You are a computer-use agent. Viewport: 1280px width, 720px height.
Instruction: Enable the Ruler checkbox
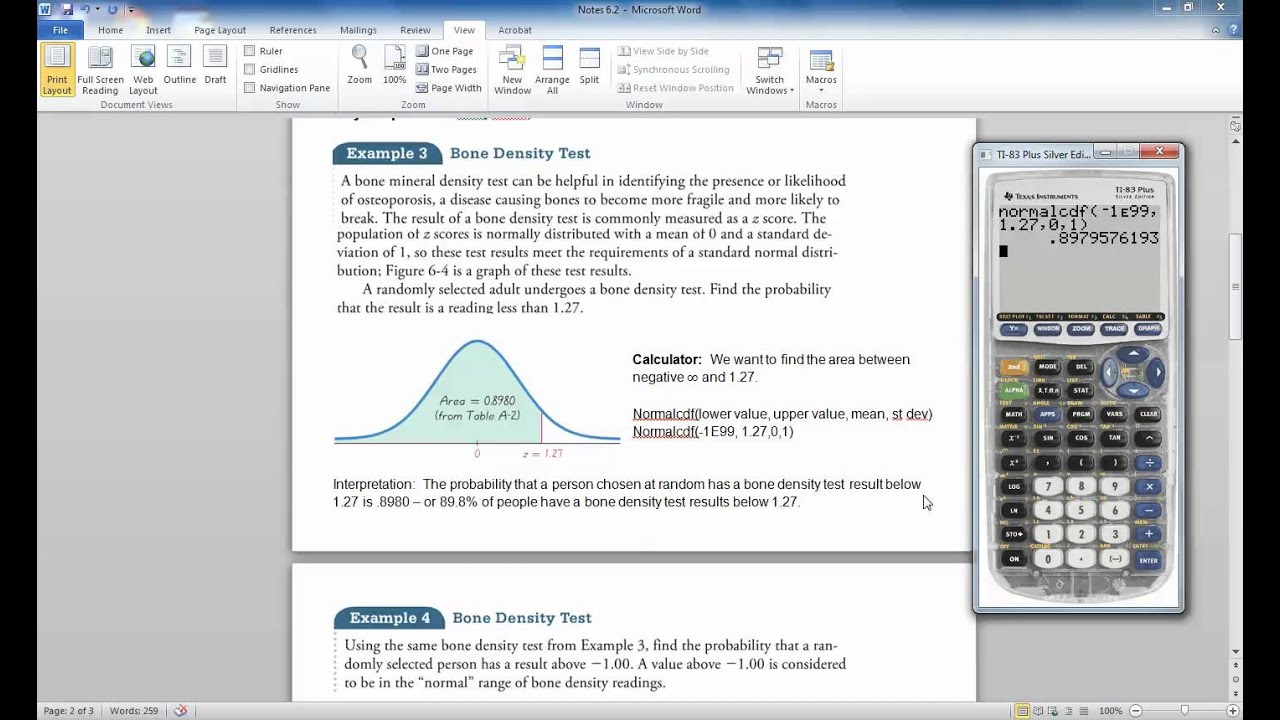pyautogui.click(x=249, y=51)
